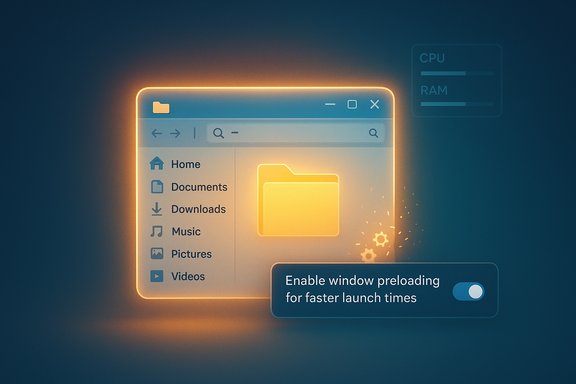Click the RAM label in monitor widget
The height and width of the screenshot is (384, 576).
(434, 90)
